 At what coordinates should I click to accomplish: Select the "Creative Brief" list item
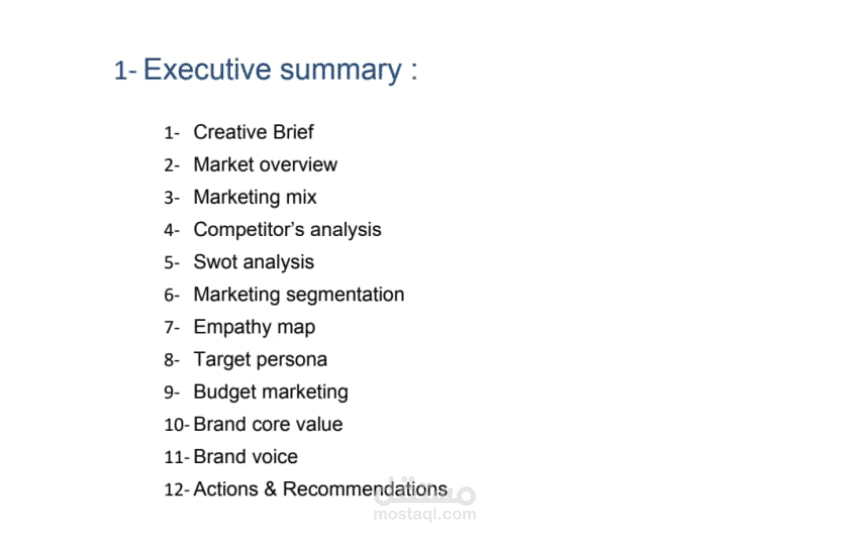(253, 132)
